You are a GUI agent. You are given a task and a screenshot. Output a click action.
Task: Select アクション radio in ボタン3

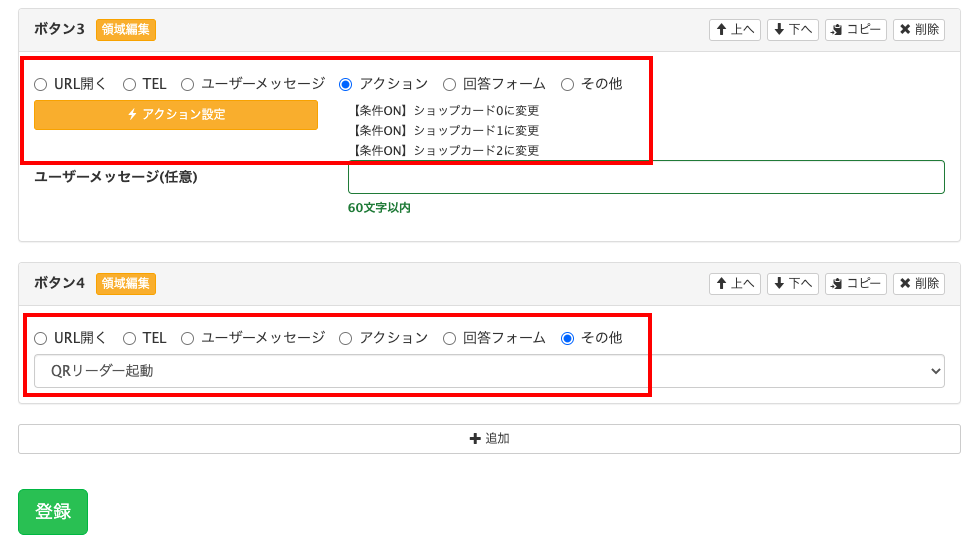click(345, 85)
